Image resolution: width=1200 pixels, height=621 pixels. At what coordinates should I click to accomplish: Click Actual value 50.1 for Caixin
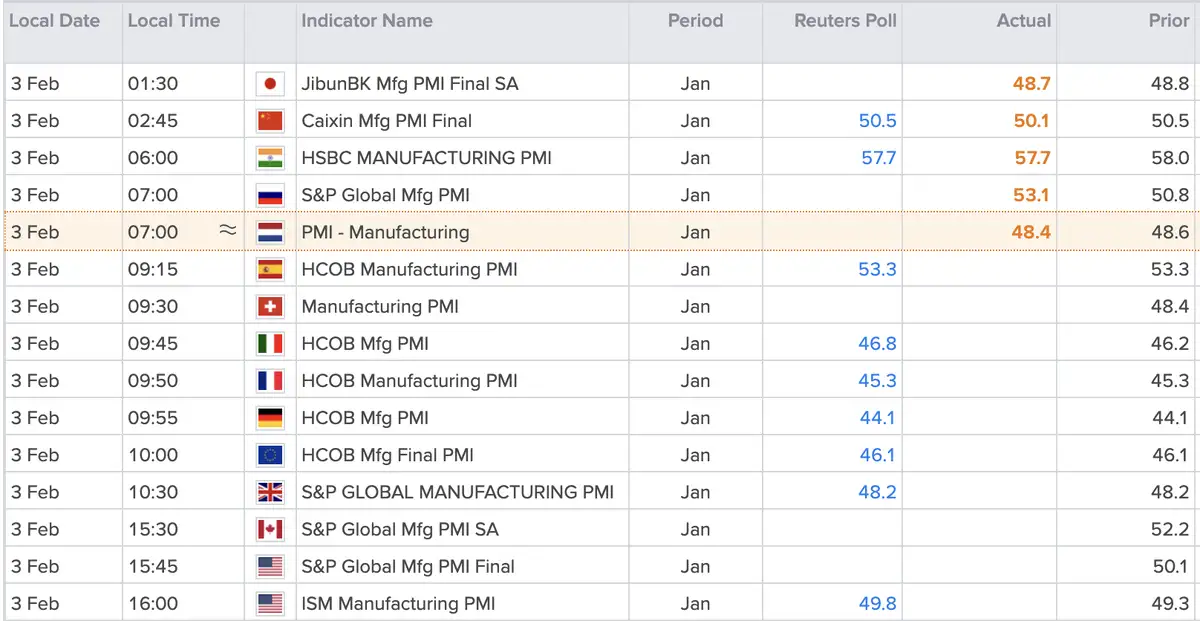click(1031, 121)
